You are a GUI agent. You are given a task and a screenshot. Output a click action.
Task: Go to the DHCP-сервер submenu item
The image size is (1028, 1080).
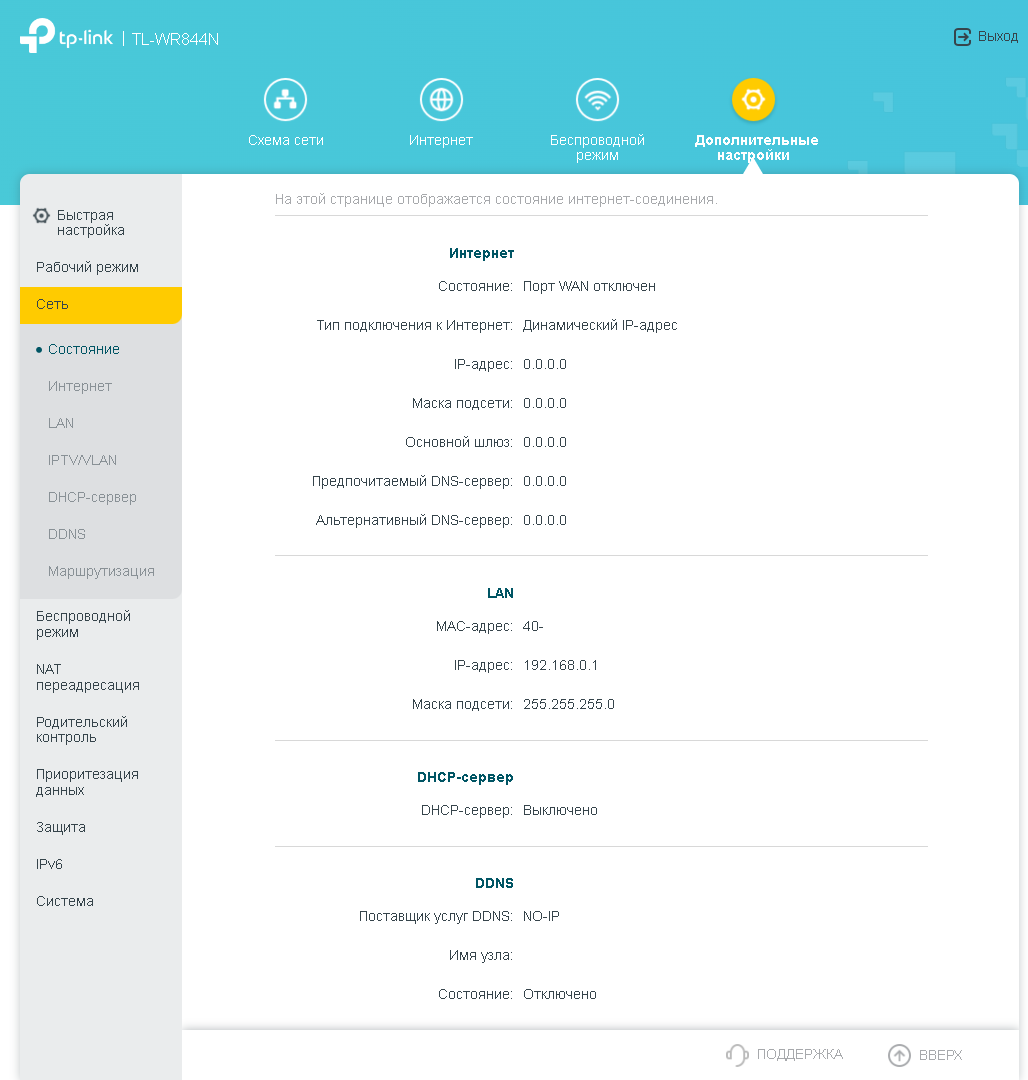pos(92,497)
